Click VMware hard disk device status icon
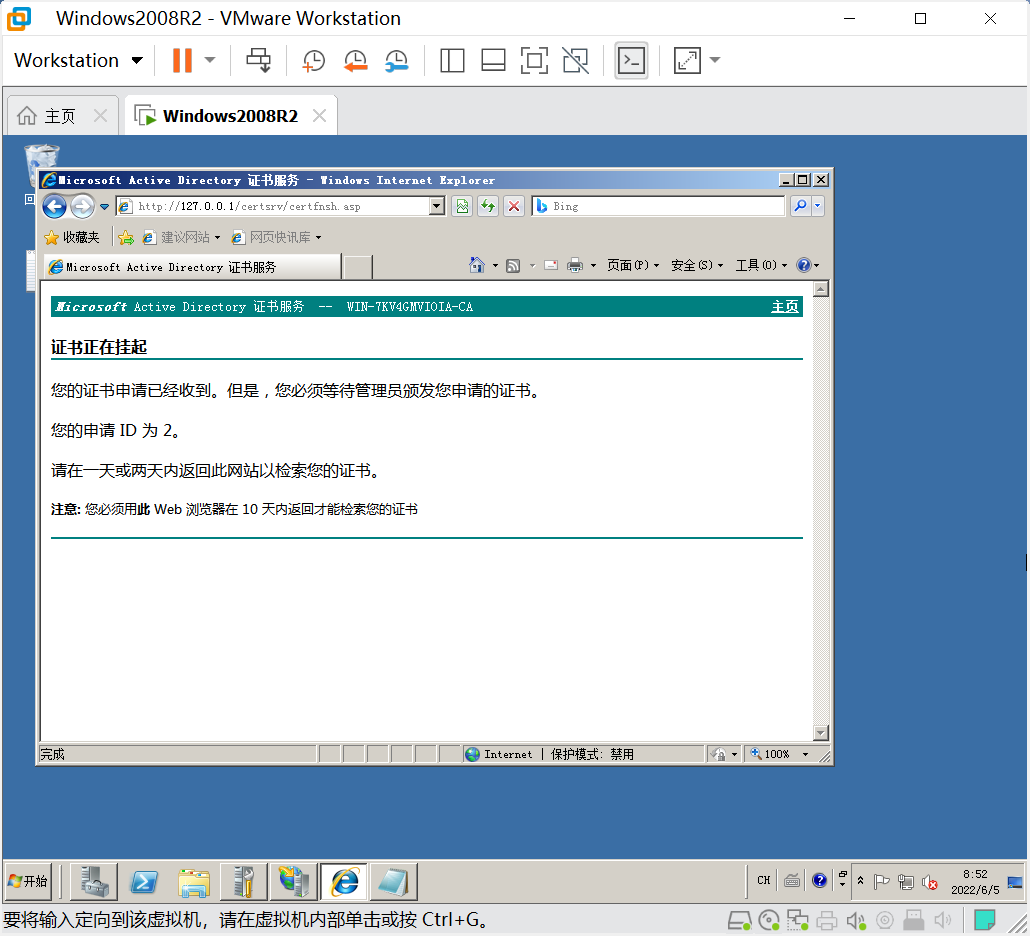This screenshot has width=1030, height=936. (739, 920)
